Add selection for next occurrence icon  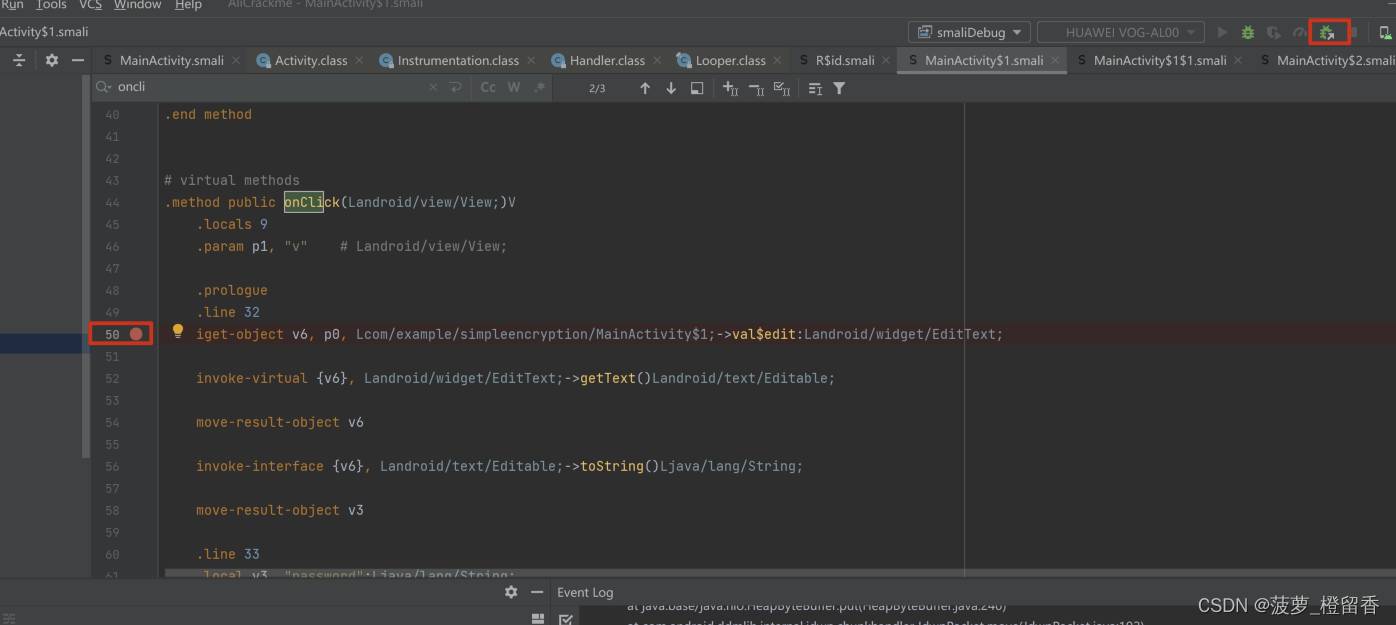point(730,88)
